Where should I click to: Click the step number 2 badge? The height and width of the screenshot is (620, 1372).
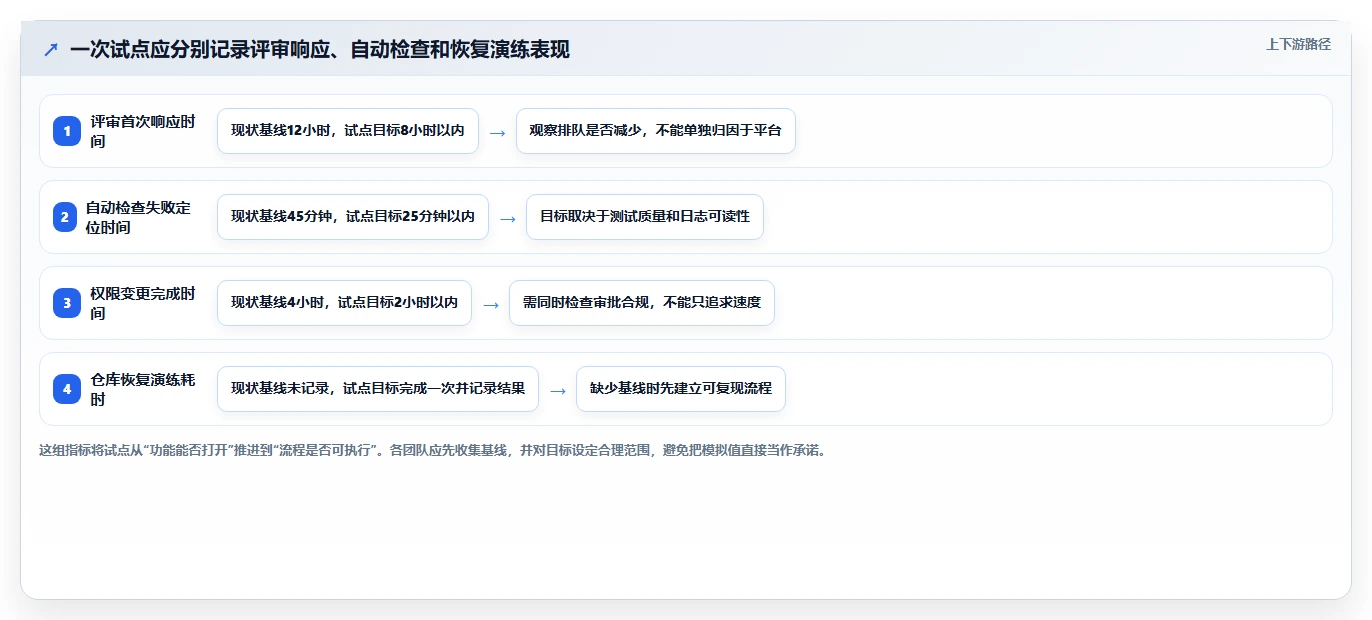tap(65, 217)
